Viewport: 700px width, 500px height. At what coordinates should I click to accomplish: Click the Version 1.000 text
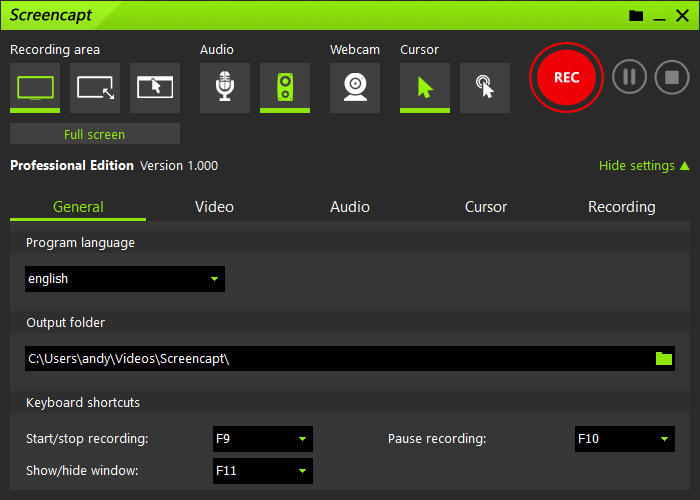pos(179,166)
